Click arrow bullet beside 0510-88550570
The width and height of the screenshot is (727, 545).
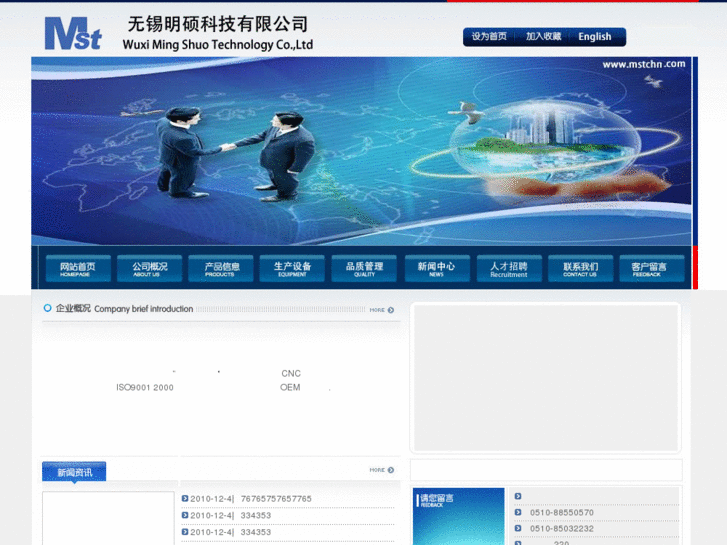pos(518,512)
